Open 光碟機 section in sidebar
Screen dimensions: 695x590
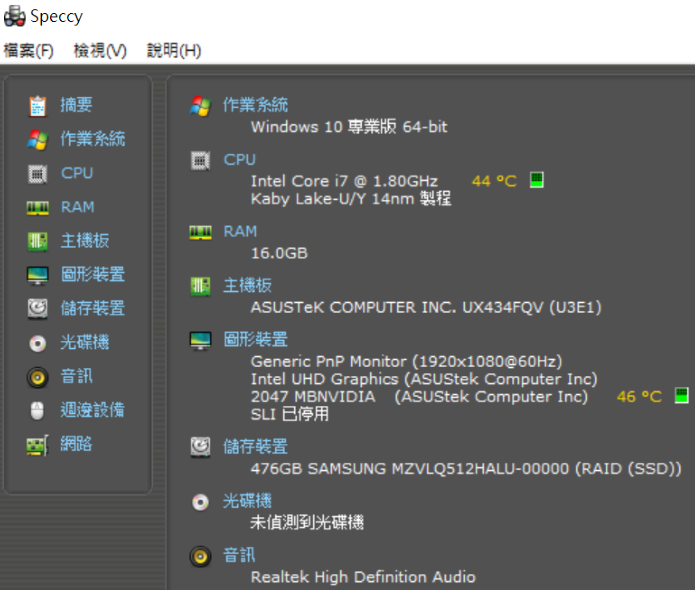tap(85, 342)
